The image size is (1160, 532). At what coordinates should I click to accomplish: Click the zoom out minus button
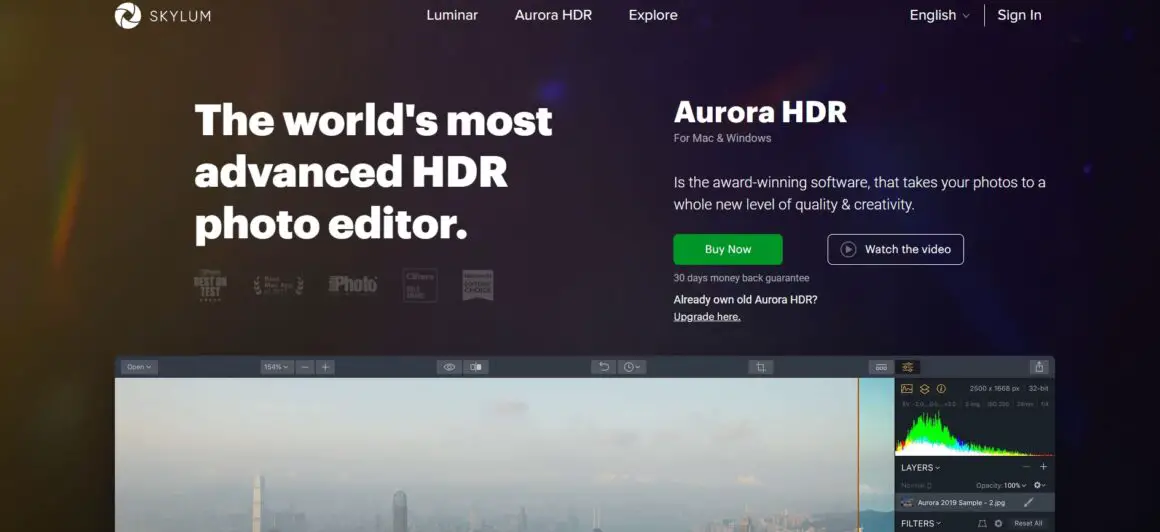(x=305, y=367)
